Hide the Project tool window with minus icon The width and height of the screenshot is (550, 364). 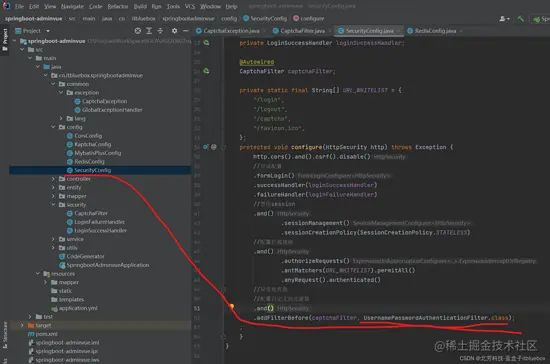point(186,31)
